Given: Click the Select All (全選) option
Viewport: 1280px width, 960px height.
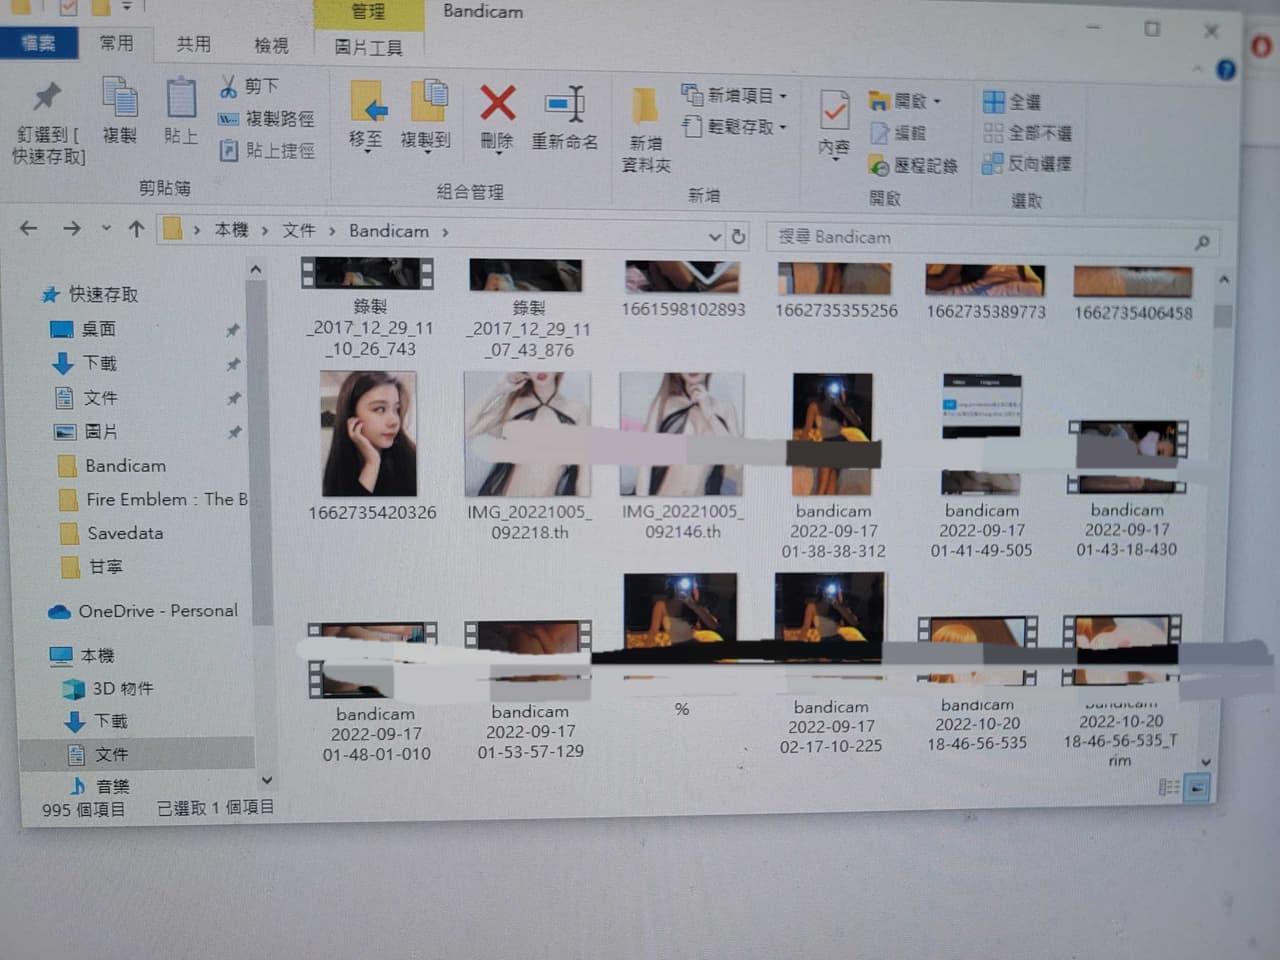Looking at the screenshot, I should point(1012,102).
